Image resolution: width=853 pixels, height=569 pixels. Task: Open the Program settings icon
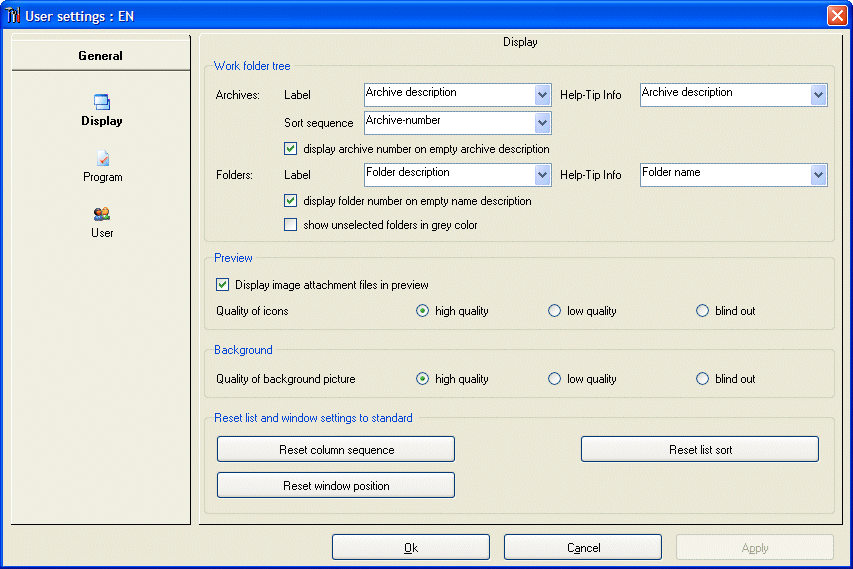(103, 158)
